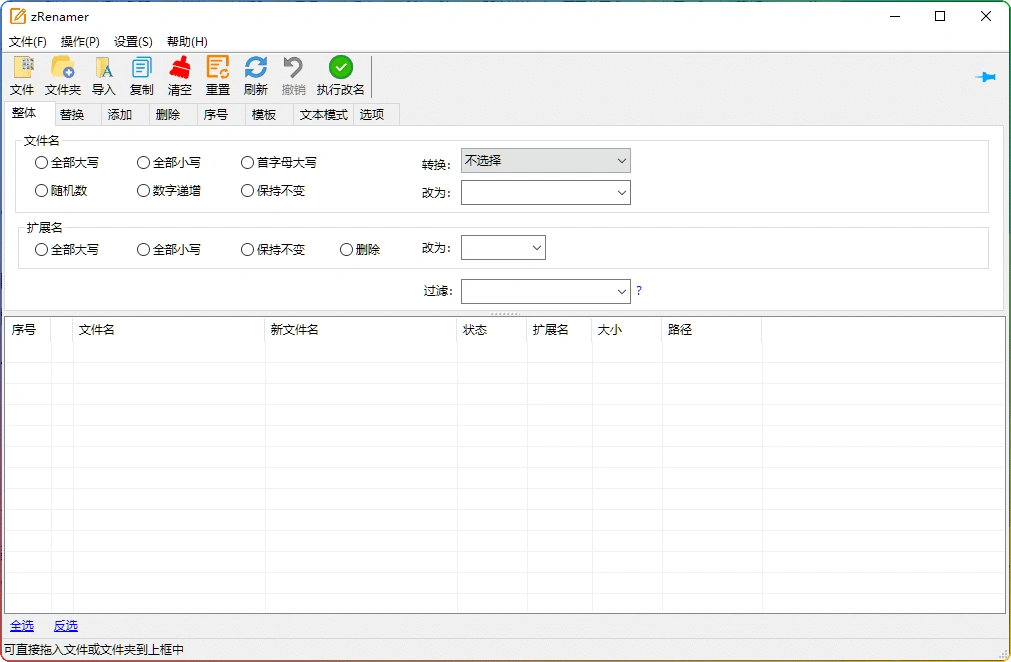Expand the extension 改为 dropdown
This screenshot has height=662, width=1011.
click(503, 247)
